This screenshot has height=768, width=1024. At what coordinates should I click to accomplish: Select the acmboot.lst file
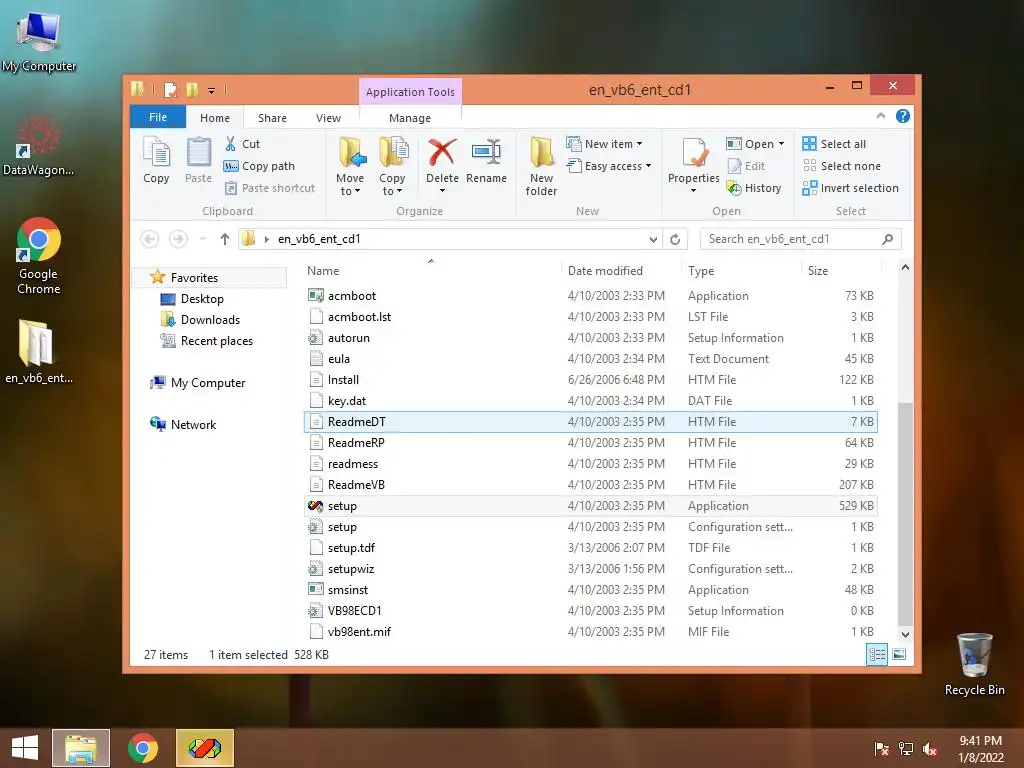[590, 317]
